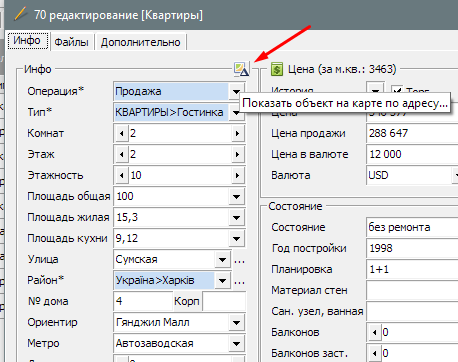Expand the Операция dropdown
This screenshot has height=362, width=458.
pyautogui.click(x=236, y=92)
